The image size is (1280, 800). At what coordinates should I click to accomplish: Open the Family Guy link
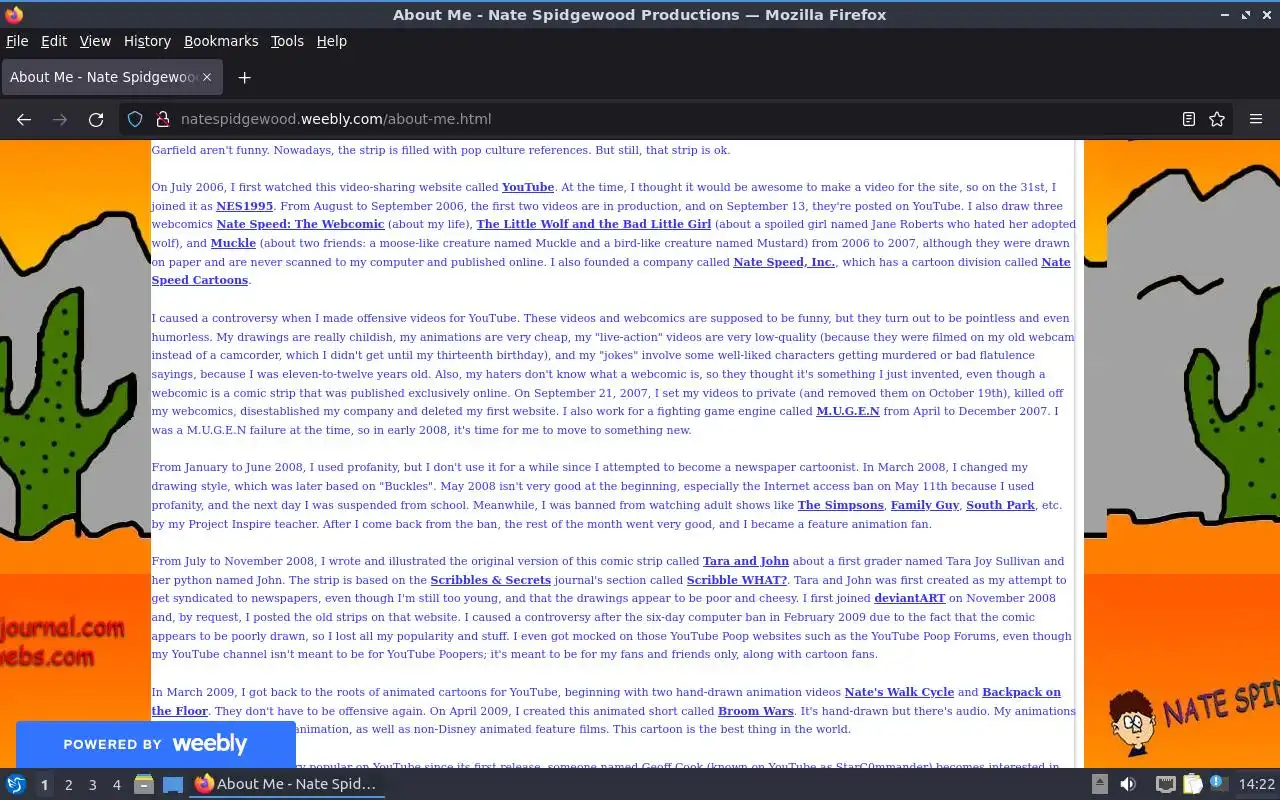925,505
